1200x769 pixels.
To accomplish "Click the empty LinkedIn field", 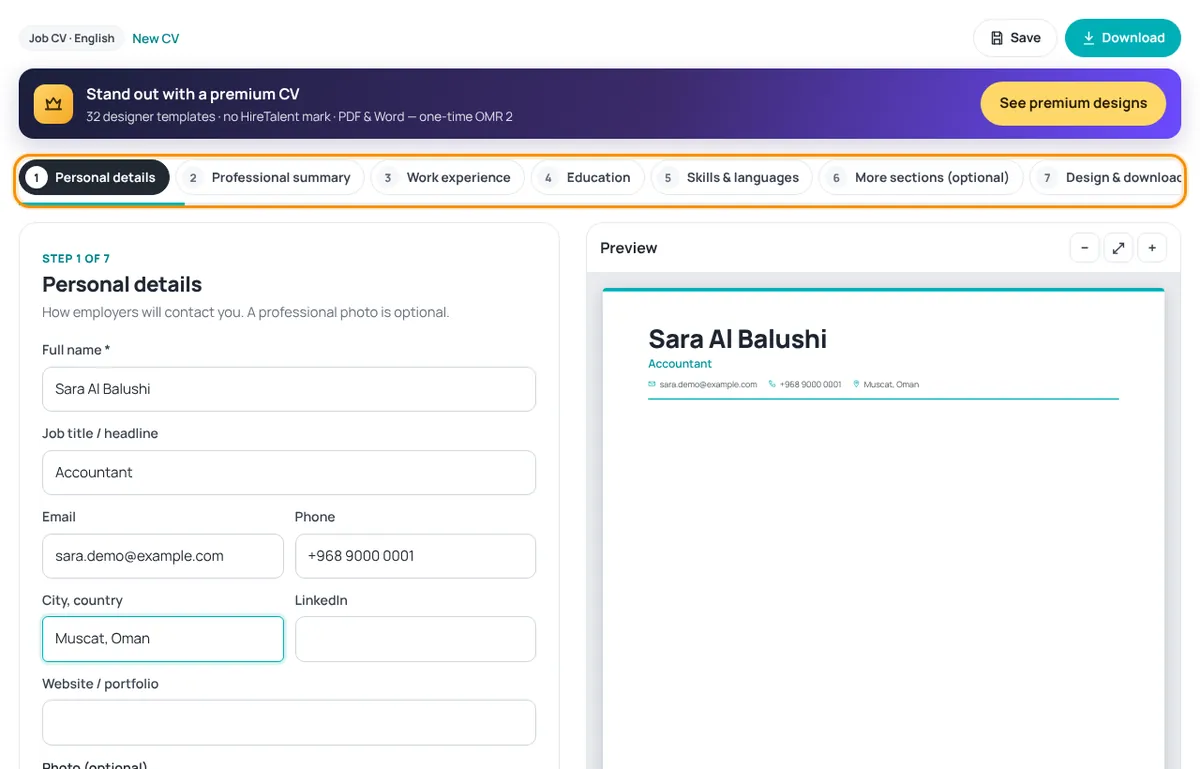I will [415, 639].
